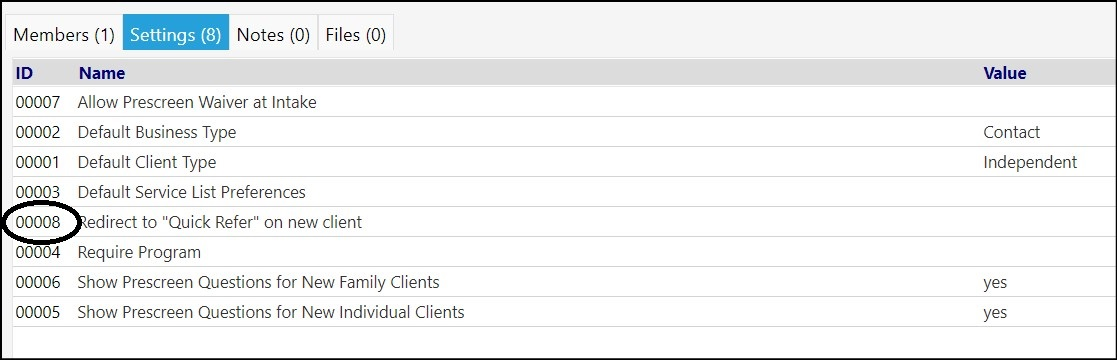The height and width of the screenshot is (360, 1117).
Task: Select the Default Service List Preferences row
Action: tap(564, 192)
